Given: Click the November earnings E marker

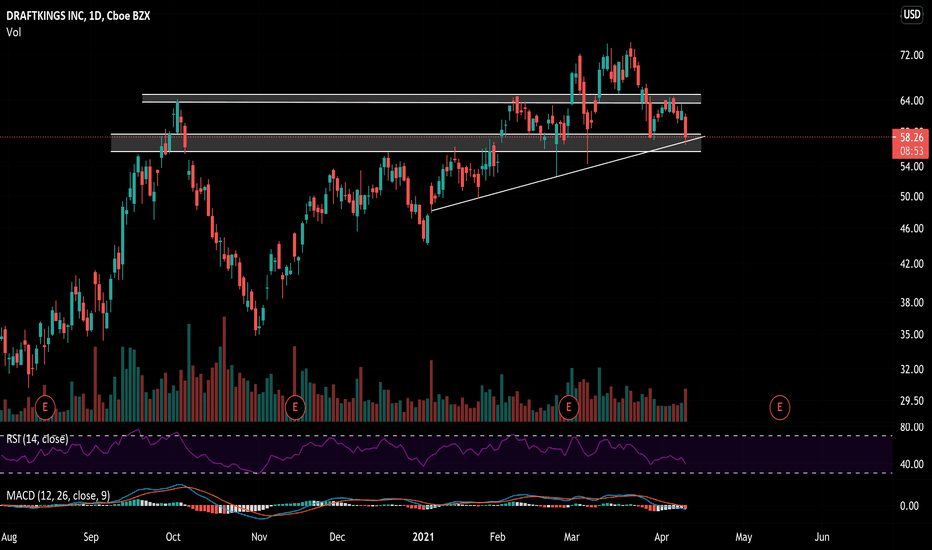Looking at the screenshot, I should point(295,407).
